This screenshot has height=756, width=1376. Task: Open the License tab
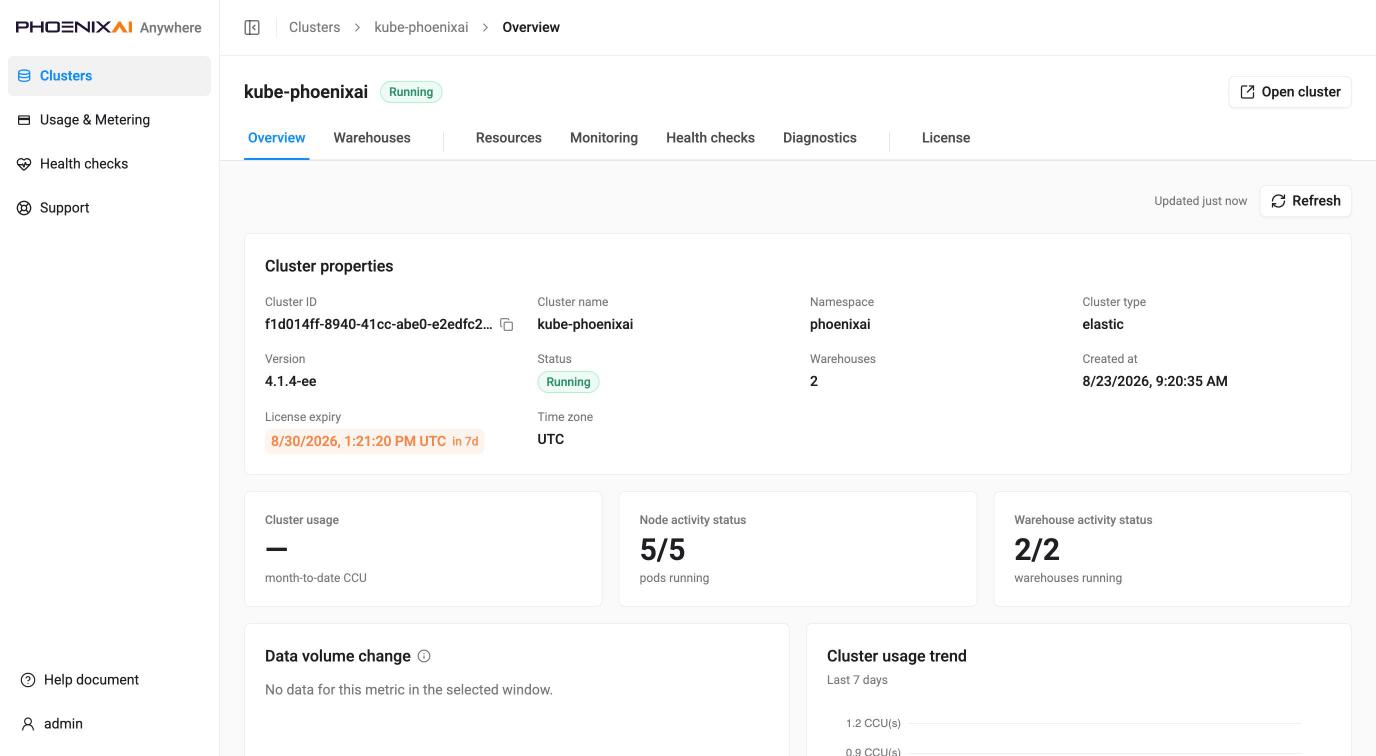click(x=946, y=138)
